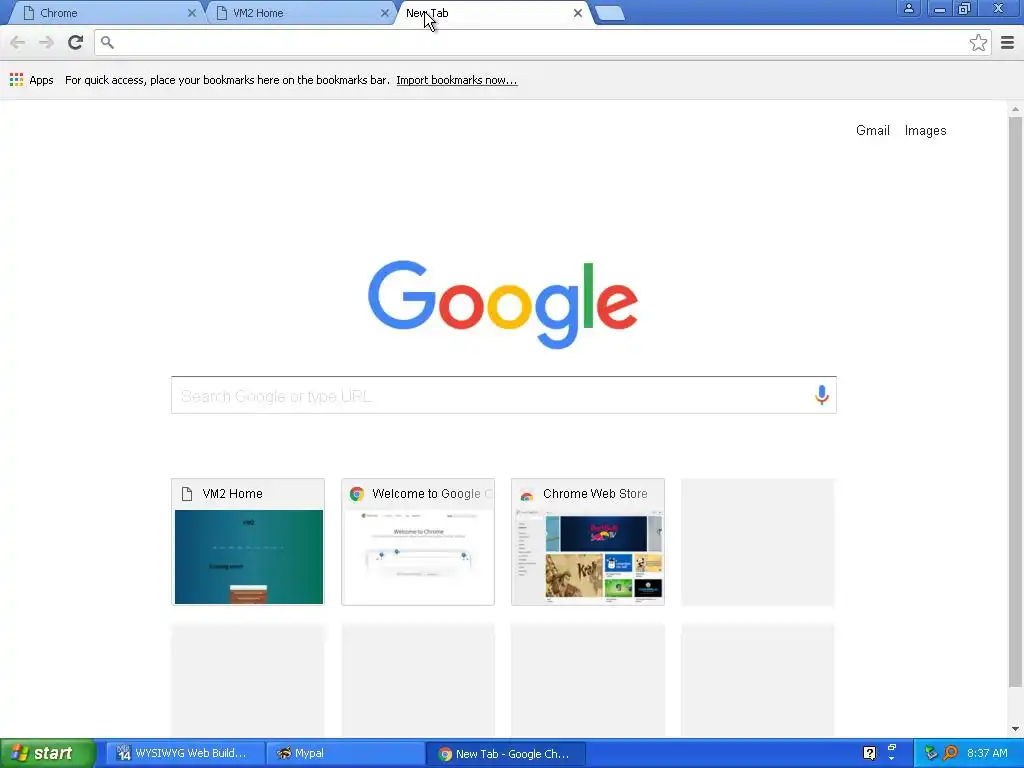Image resolution: width=1024 pixels, height=768 pixels.
Task: Click in the address bar
Action: pos(542,42)
